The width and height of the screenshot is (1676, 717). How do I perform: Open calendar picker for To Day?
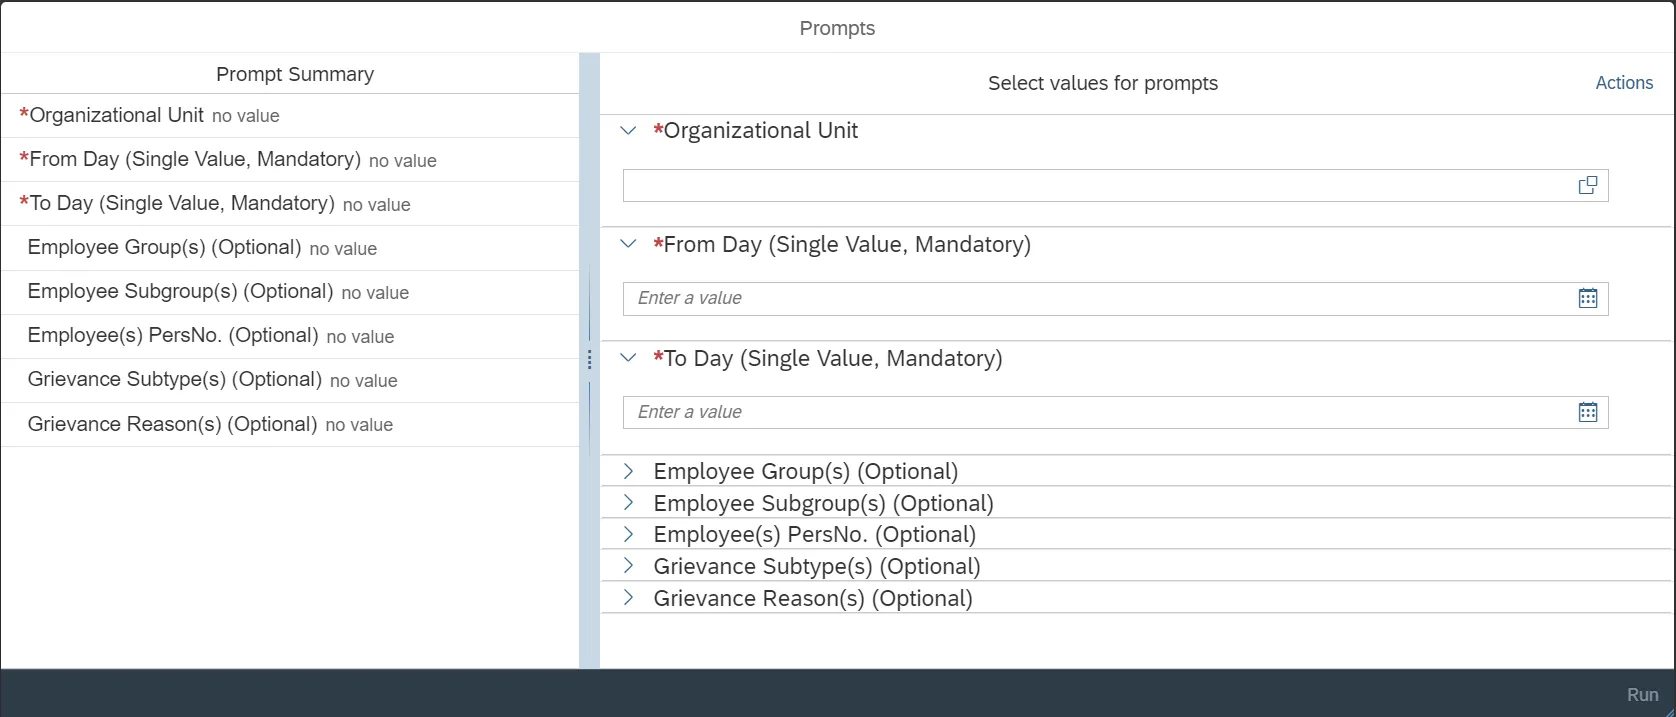[x=1587, y=412]
